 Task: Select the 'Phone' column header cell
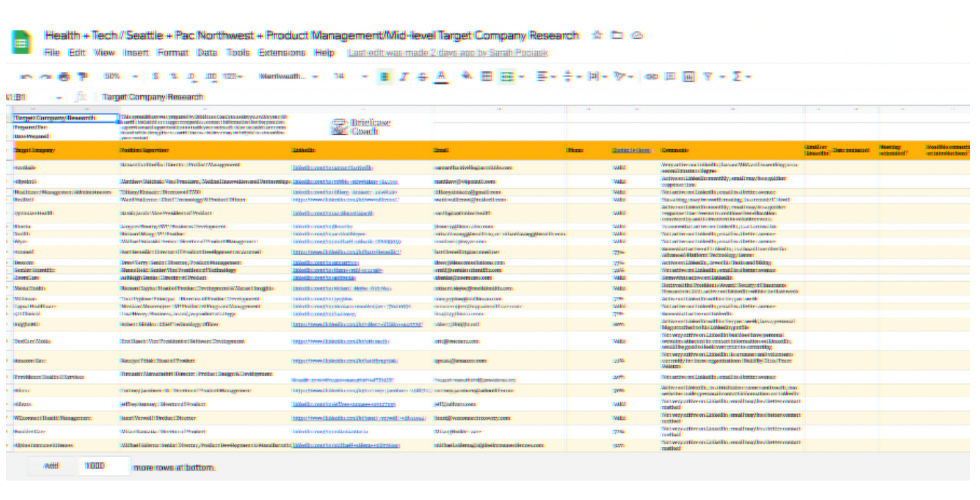point(588,150)
